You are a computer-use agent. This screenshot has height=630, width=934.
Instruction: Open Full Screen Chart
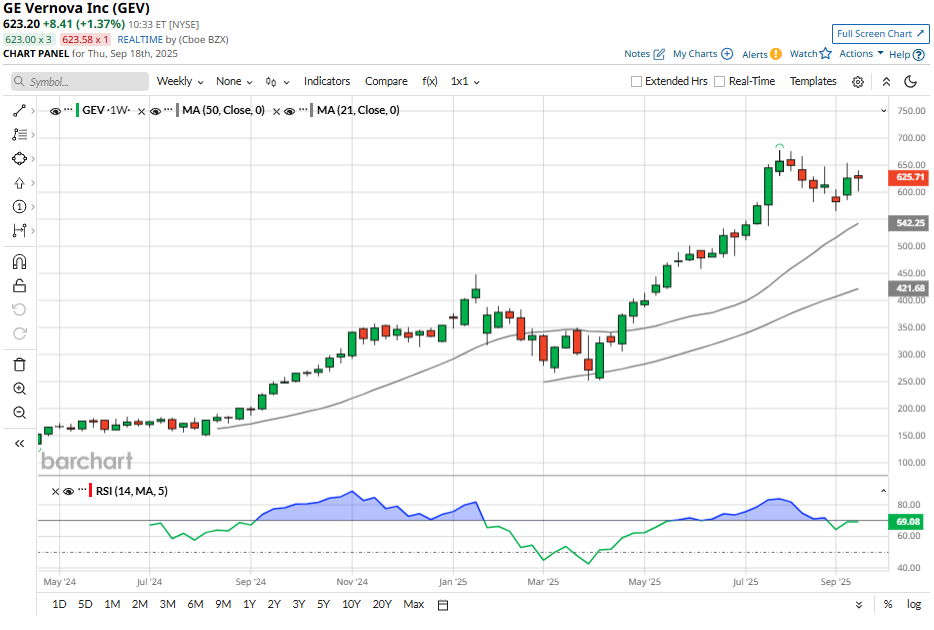[880, 34]
